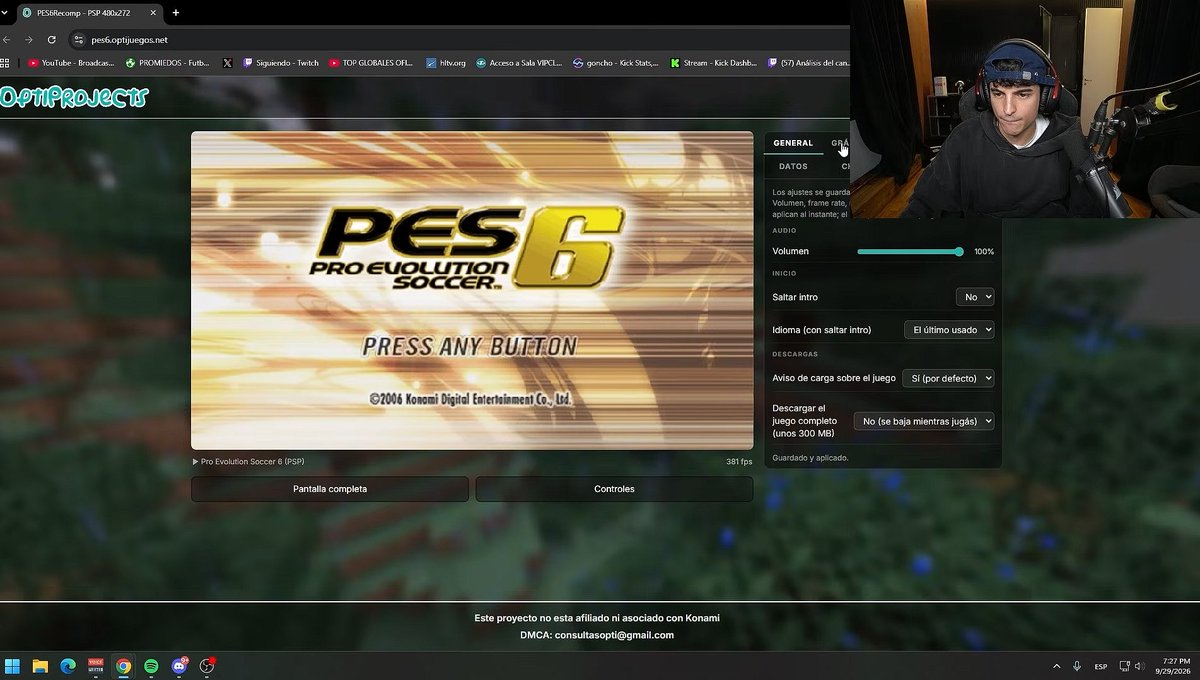Open Descargar el juego completo dropdown
The image size is (1200, 680).
(924, 421)
